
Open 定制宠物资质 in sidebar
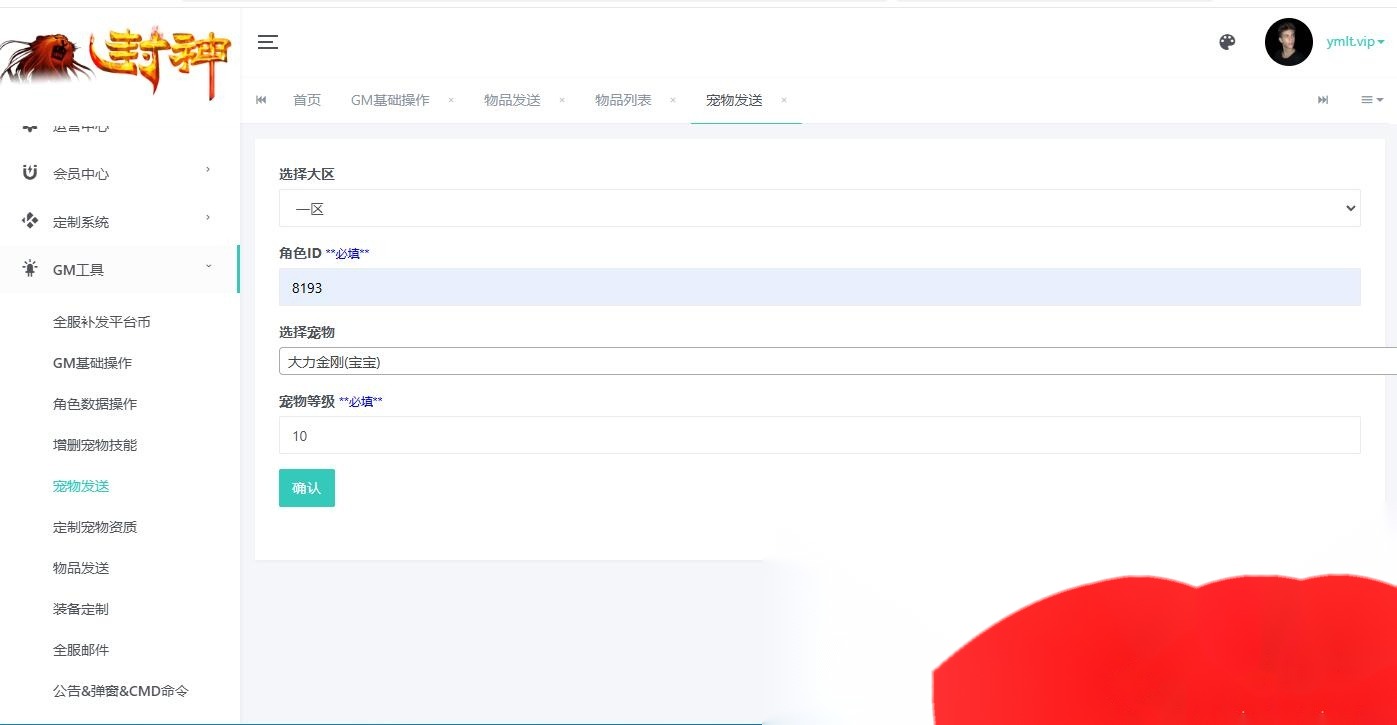click(x=95, y=527)
